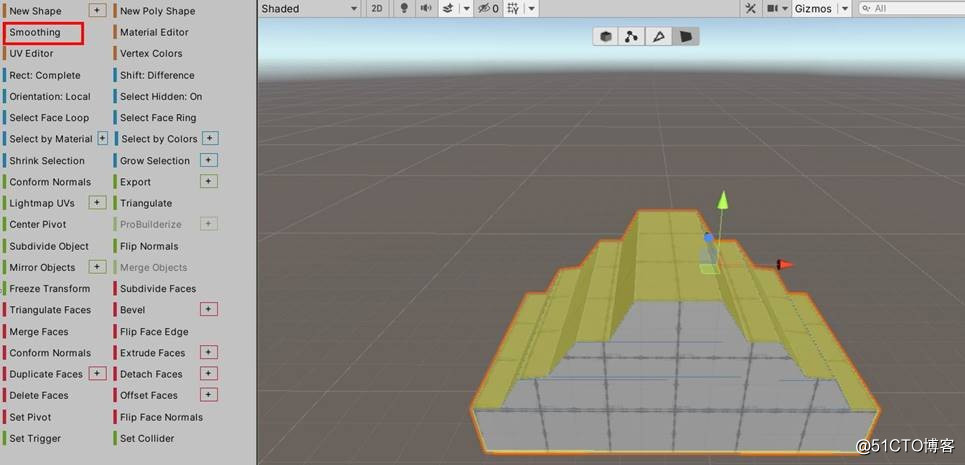
Task: Click the blue Z-axis gizmo handle
Action: 708,237
